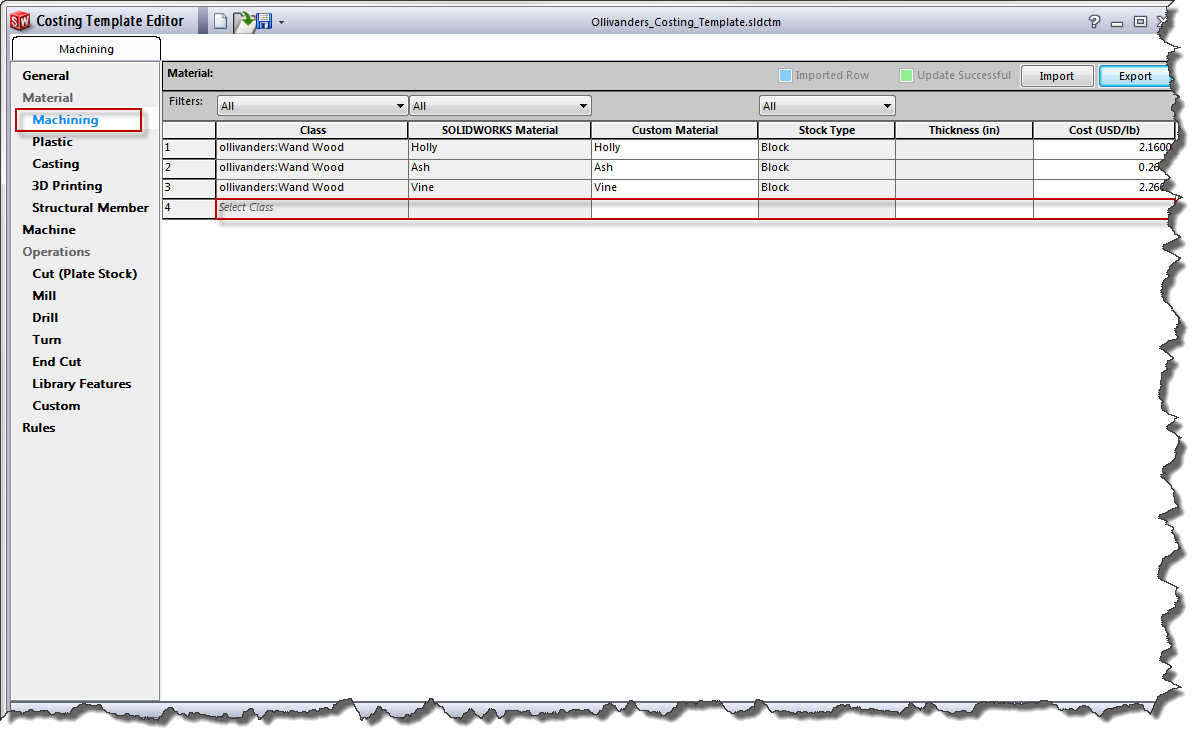
Task: Open End Cut operations
Action: pyautogui.click(x=57, y=362)
